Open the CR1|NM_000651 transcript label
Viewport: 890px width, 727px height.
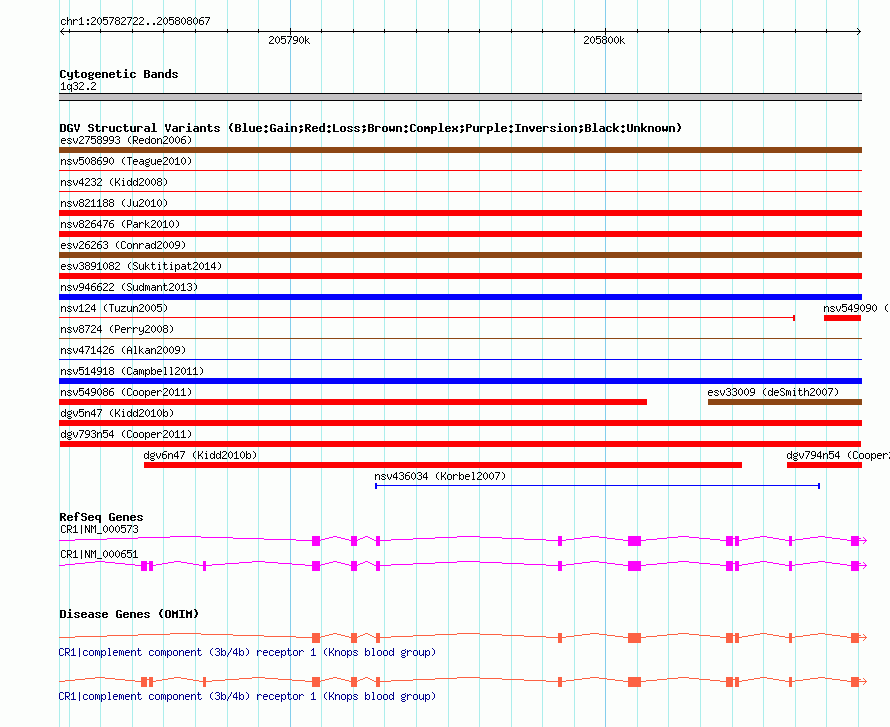[x=99, y=553]
